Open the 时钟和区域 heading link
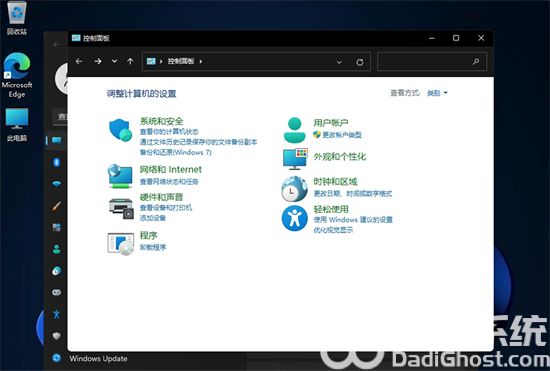550x371 pixels. coord(335,182)
